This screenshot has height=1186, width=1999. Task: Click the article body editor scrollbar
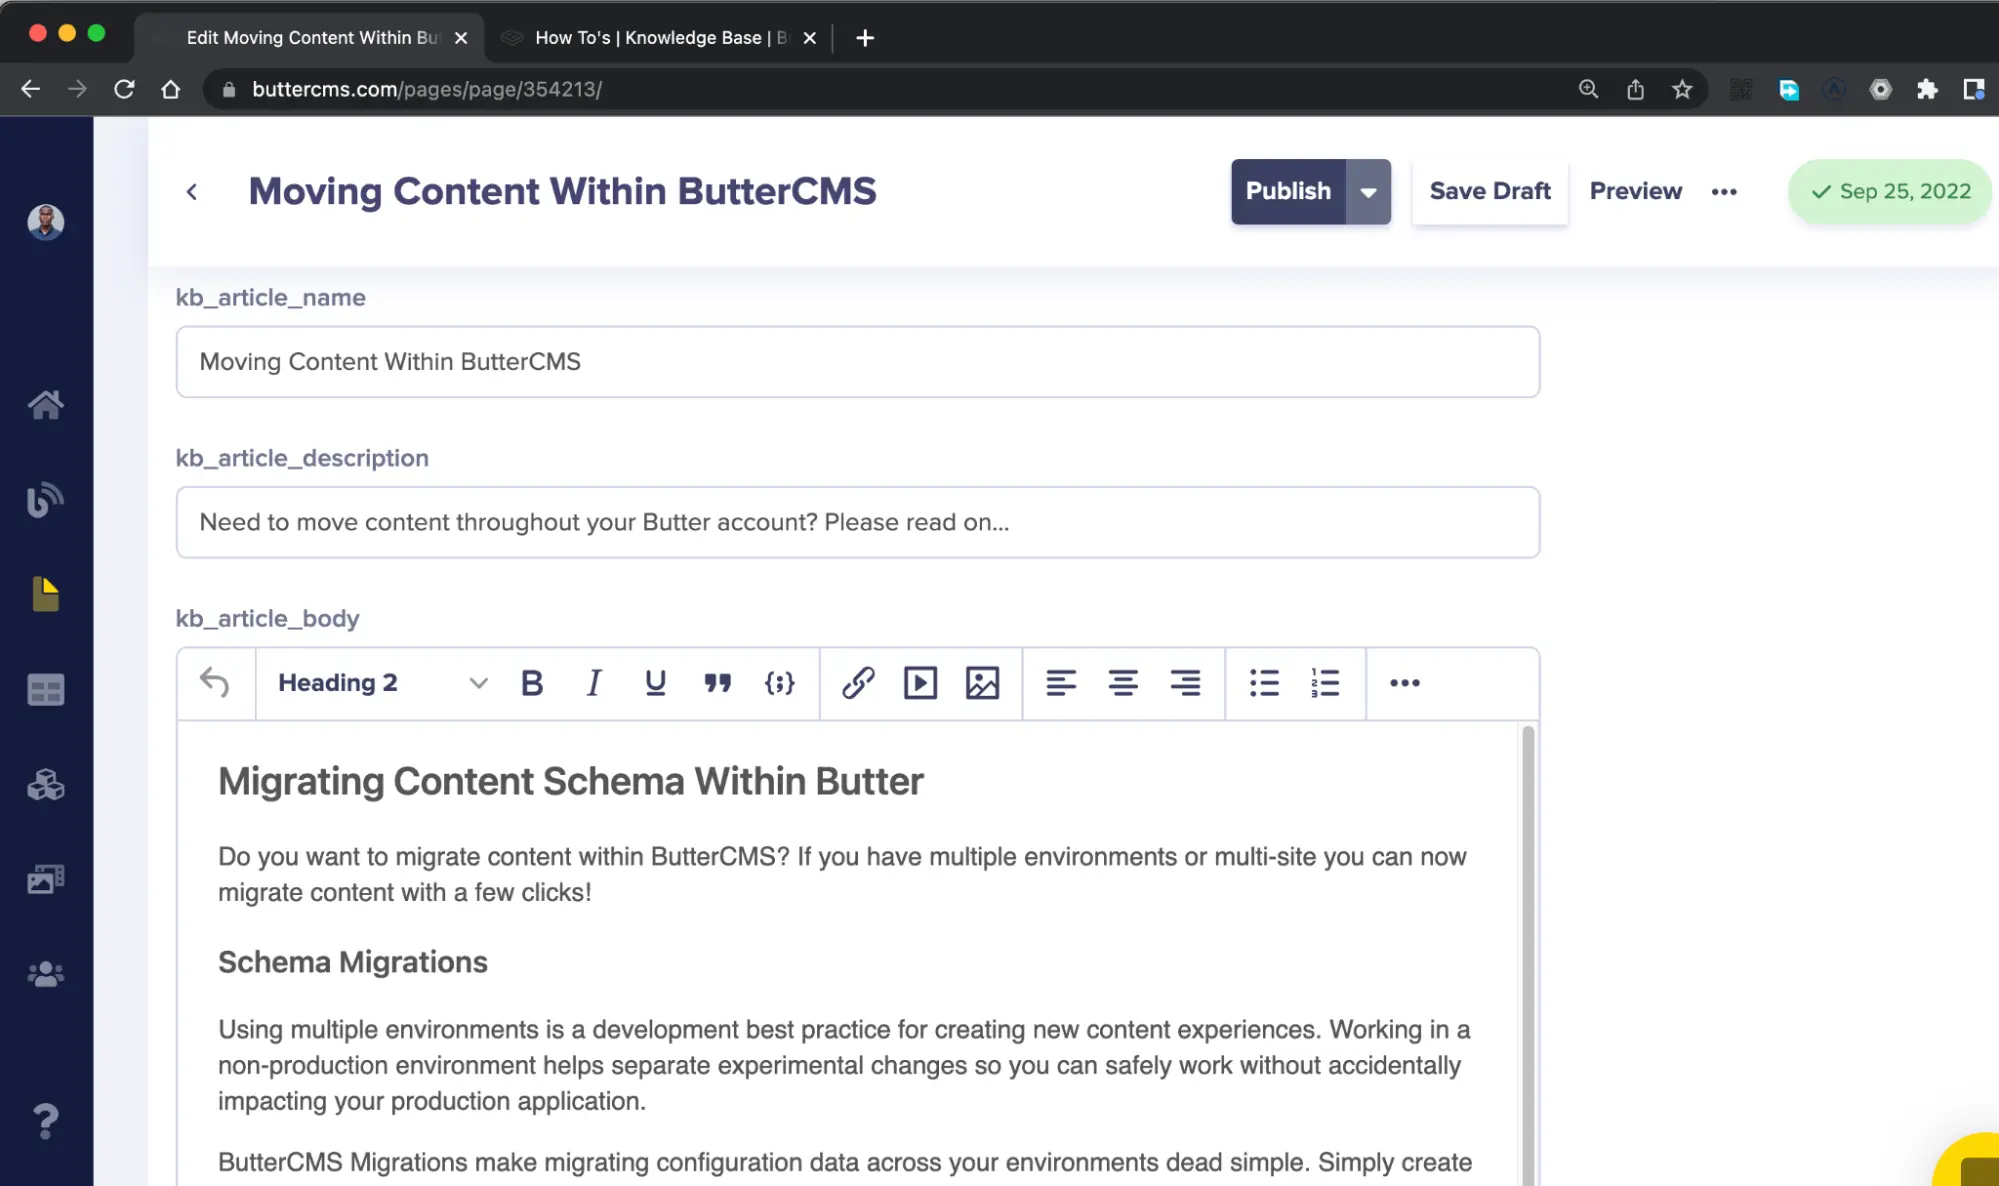(x=1527, y=955)
